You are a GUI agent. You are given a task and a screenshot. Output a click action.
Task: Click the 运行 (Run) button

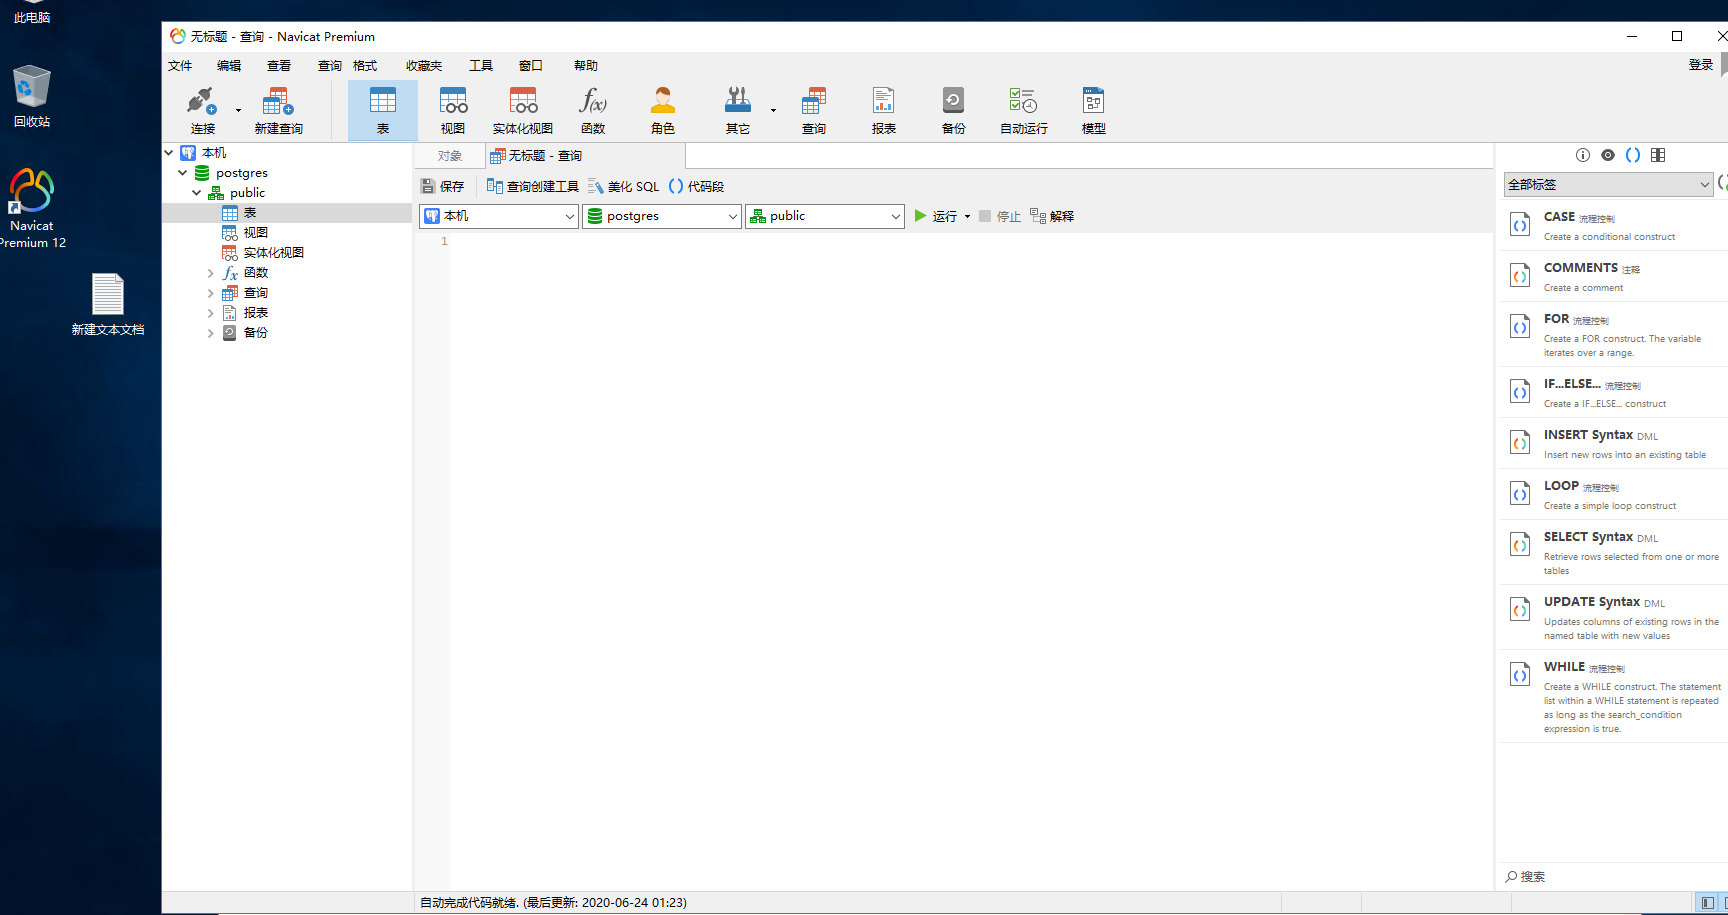938,215
